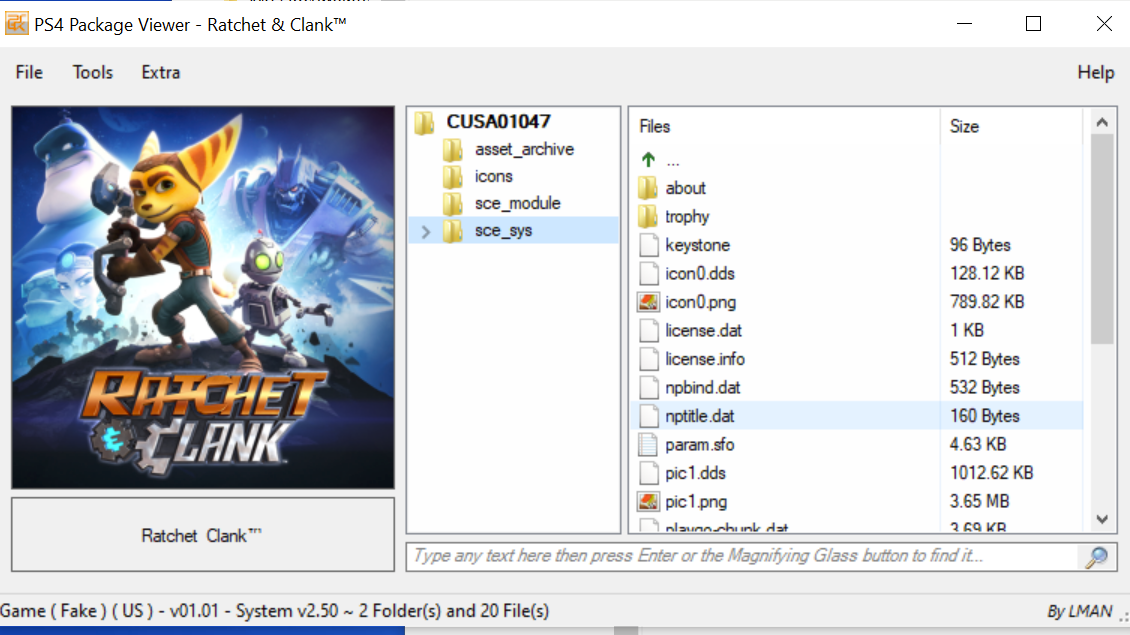Image resolution: width=1130 pixels, height=635 pixels.
Task: Click the Ratchet & Clank cover image
Action: tap(203, 298)
